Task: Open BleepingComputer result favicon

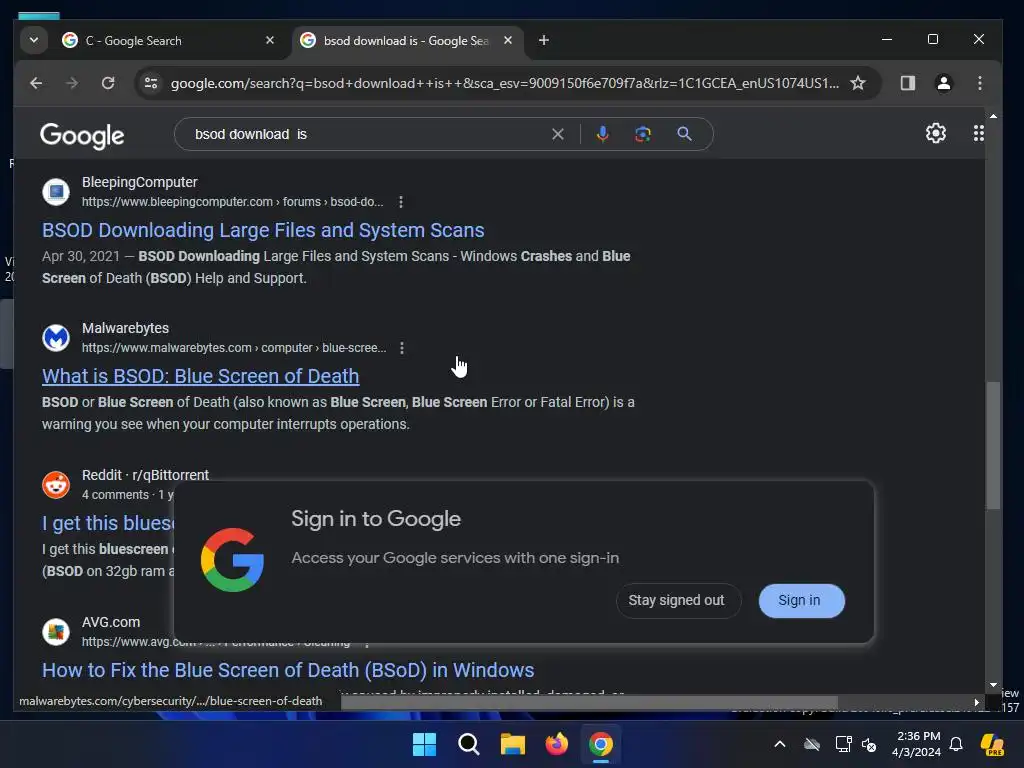Action: [x=56, y=191]
